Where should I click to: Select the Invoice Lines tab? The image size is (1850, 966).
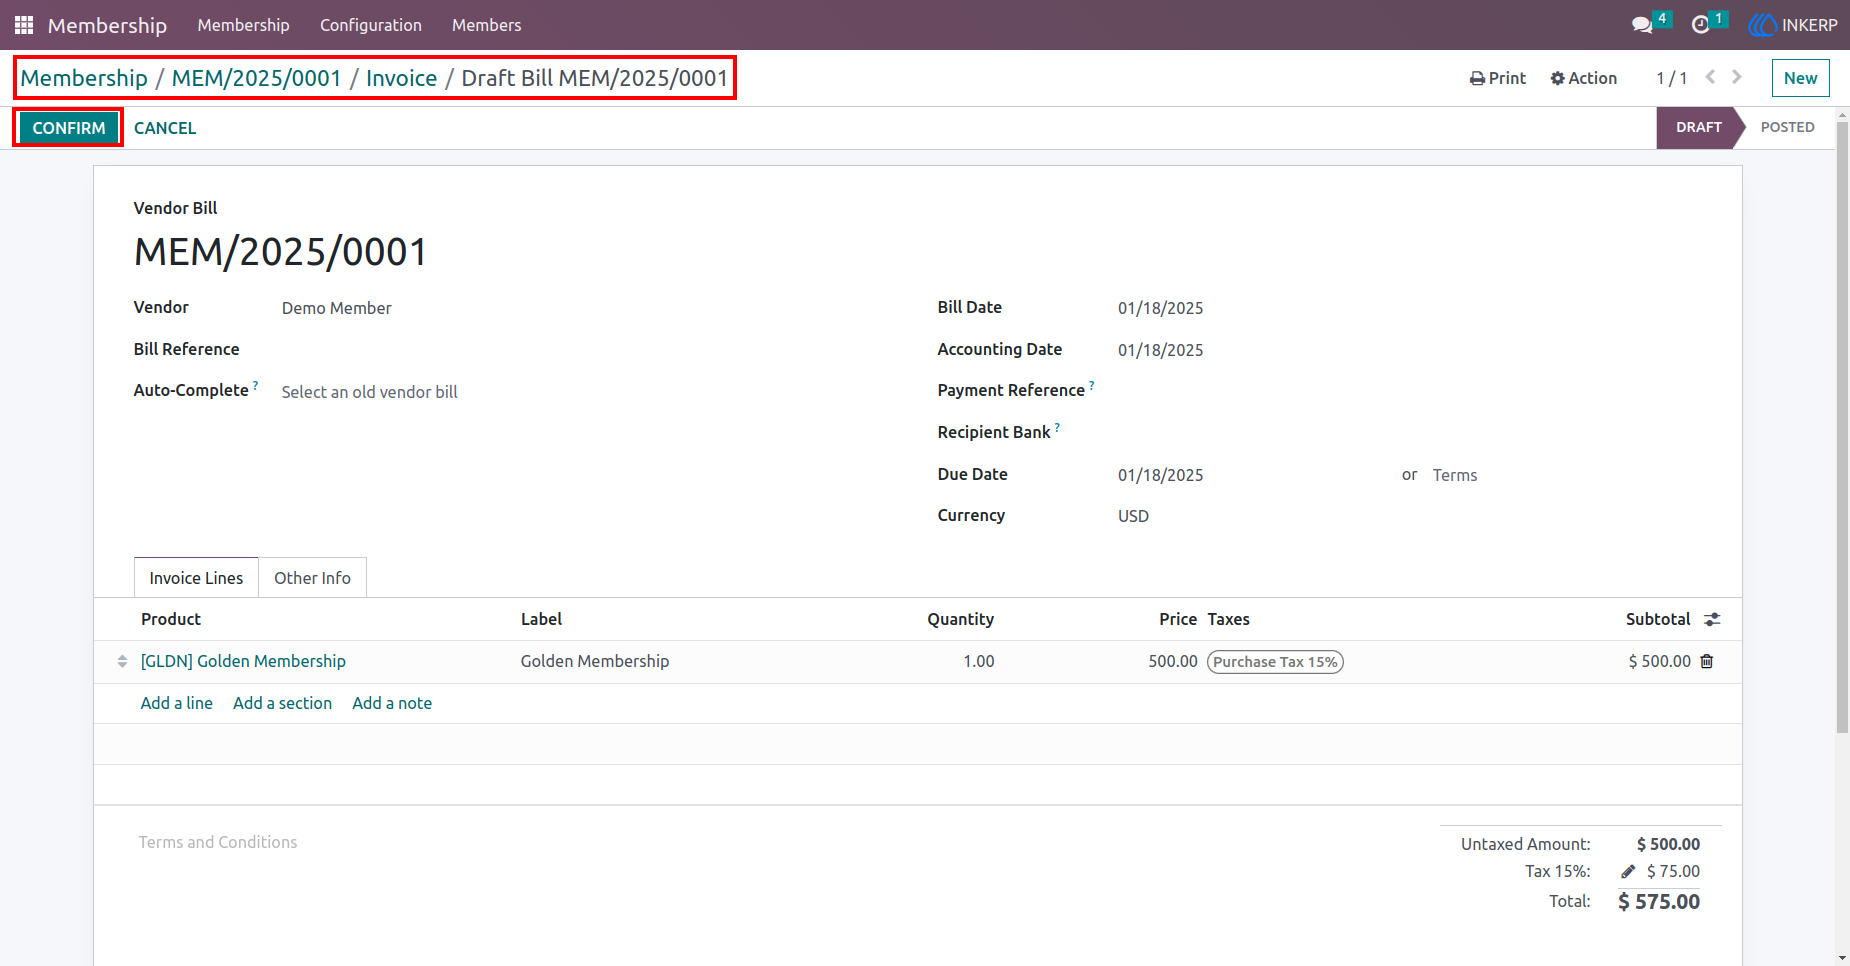coord(196,578)
